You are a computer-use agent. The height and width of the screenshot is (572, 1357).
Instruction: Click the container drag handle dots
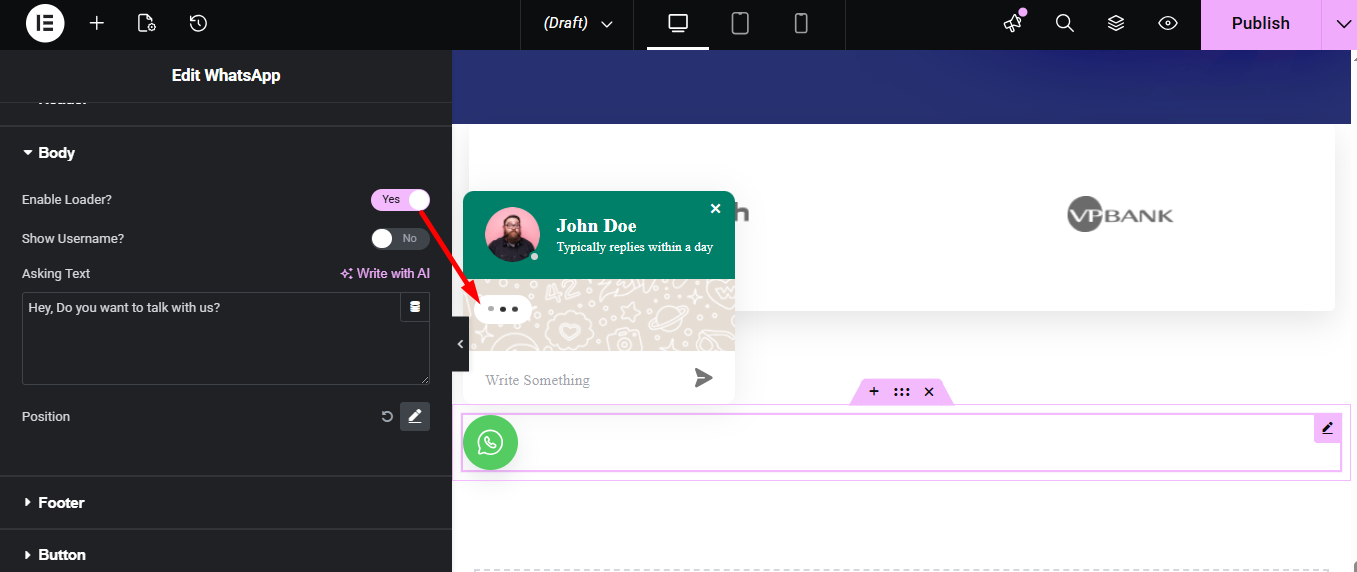pyautogui.click(x=902, y=392)
